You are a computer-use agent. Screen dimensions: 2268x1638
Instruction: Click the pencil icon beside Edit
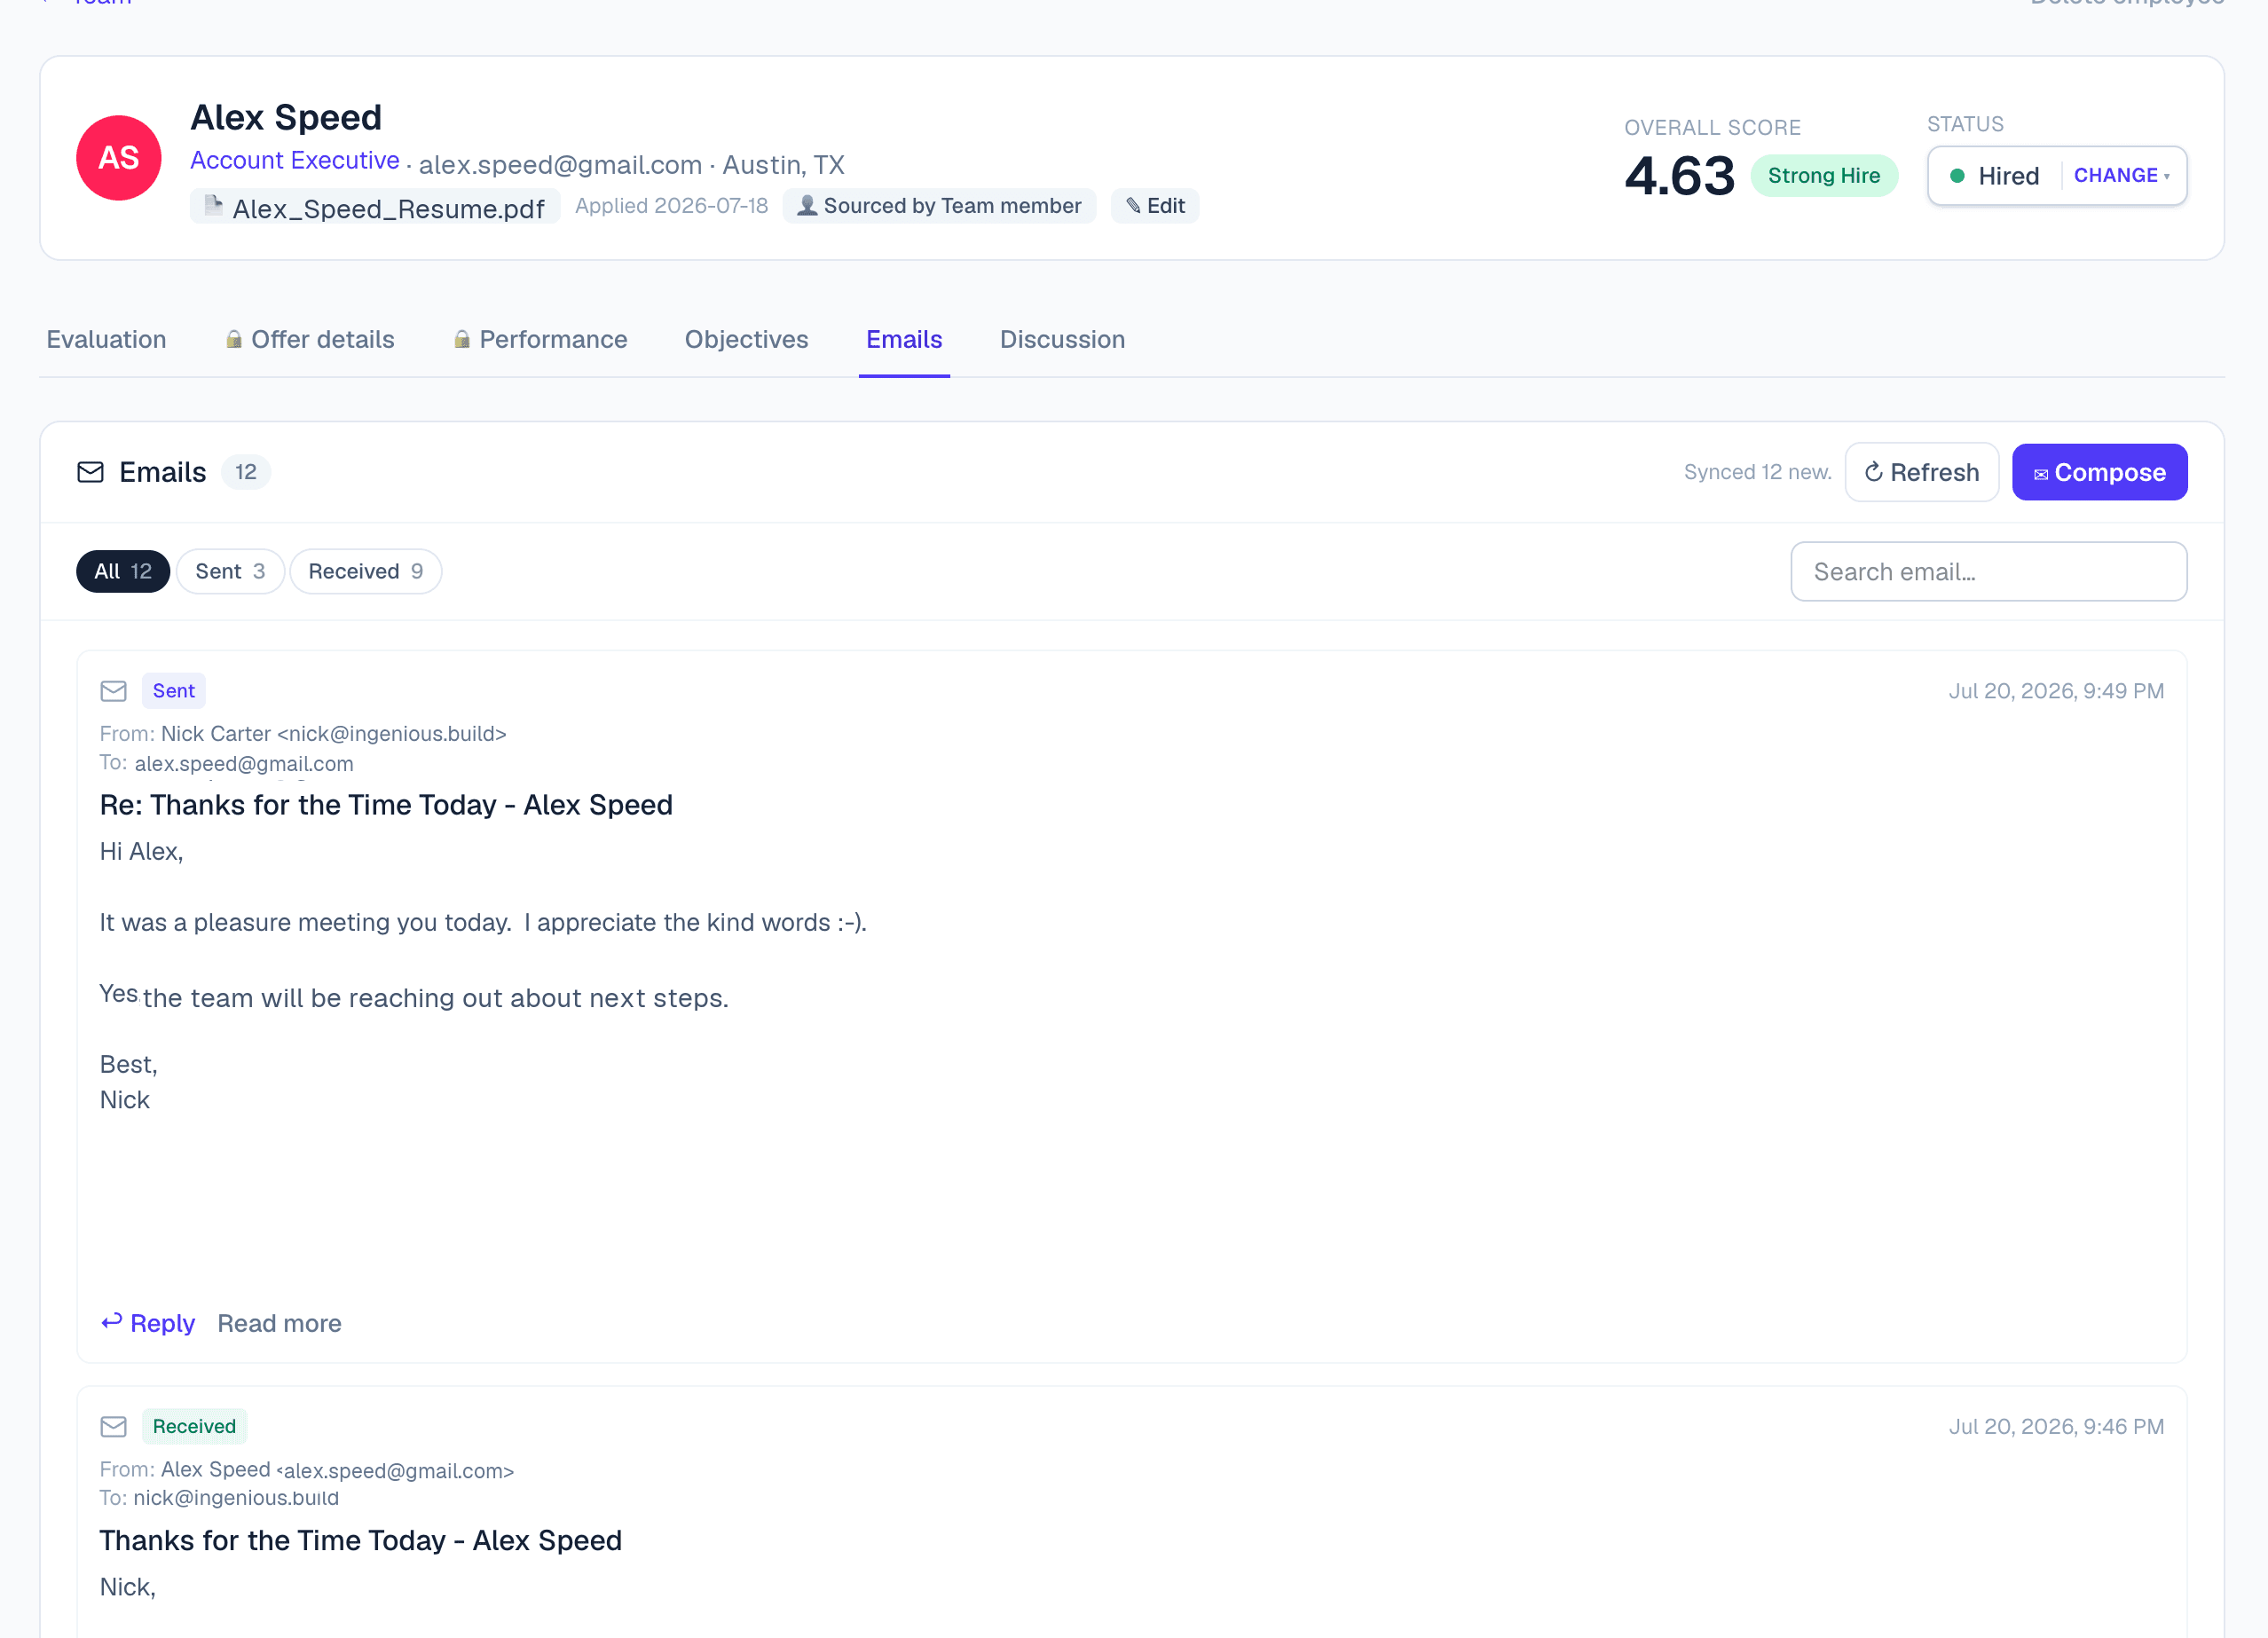(1133, 206)
